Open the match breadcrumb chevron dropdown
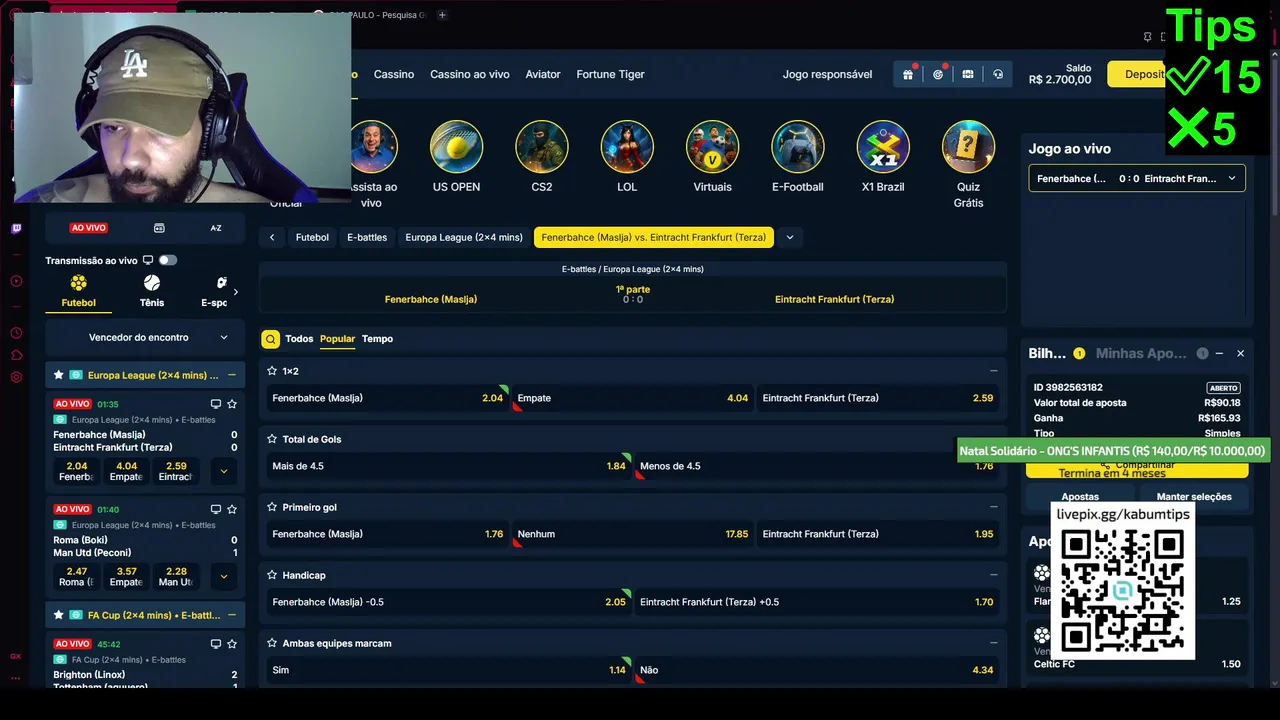The width and height of the screenshot is (1280, 720). (790, 237)
